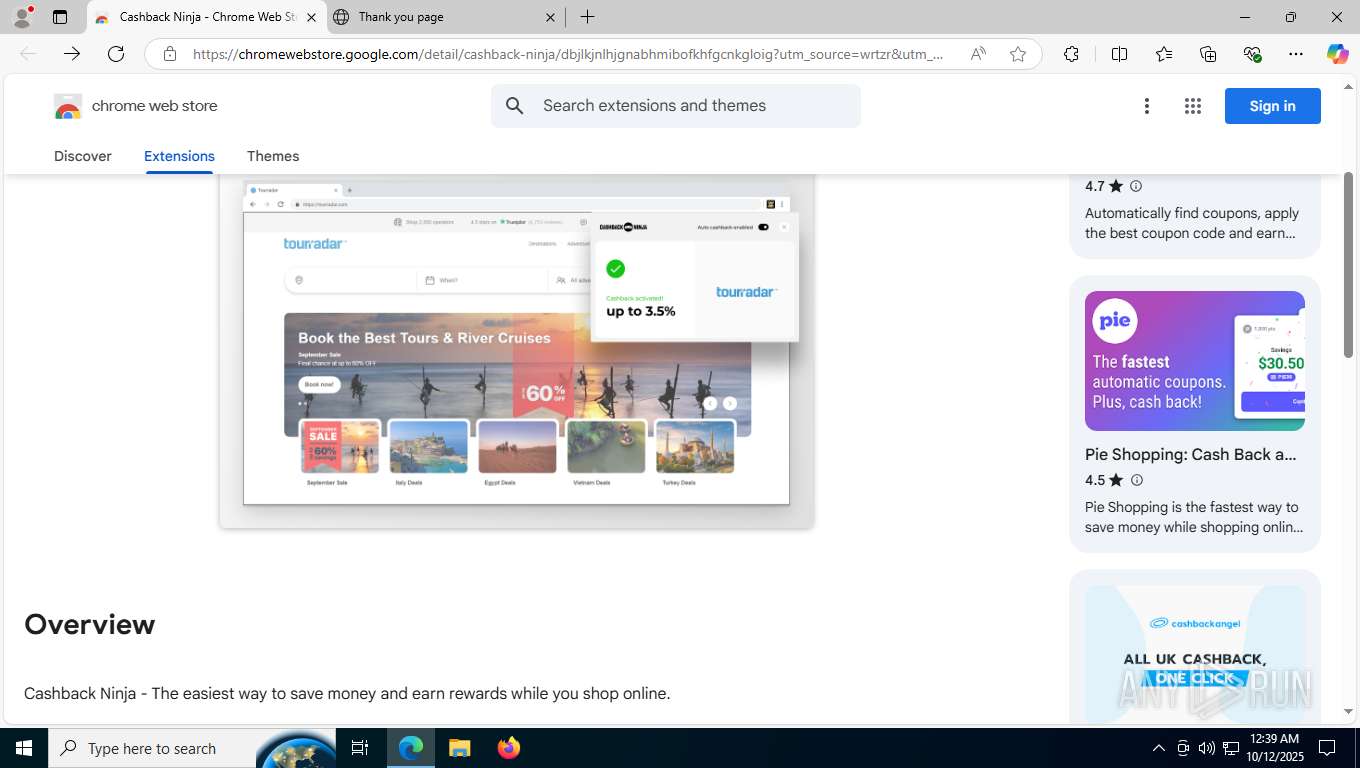Open the Themes tab

pyautogui.click(x=273, y=156)
